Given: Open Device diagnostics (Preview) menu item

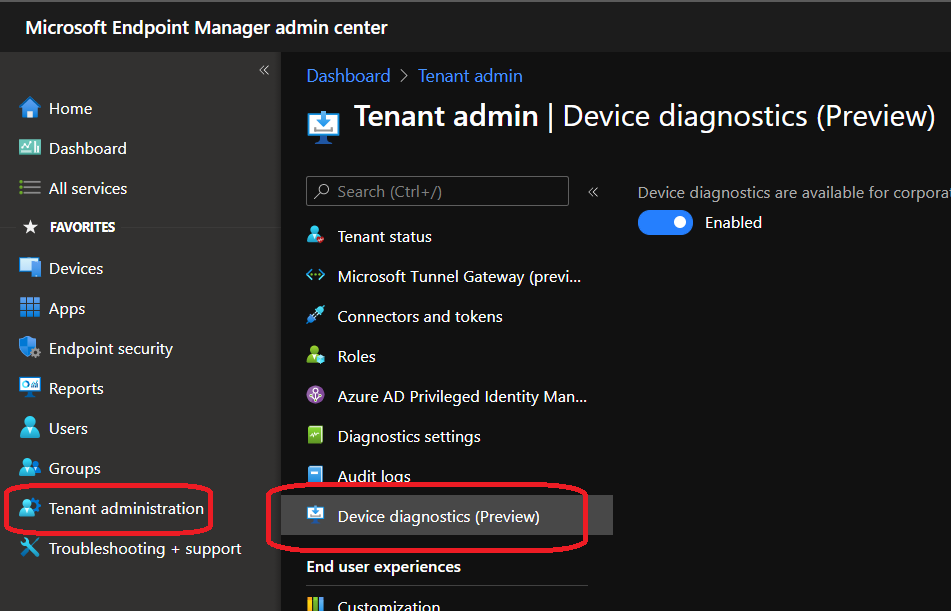Looking at the screenshot, I should tap(438, 516).
